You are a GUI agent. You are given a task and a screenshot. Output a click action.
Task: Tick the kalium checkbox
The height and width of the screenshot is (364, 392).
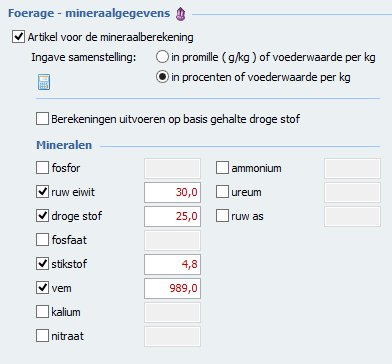click(x=42, y=312)
